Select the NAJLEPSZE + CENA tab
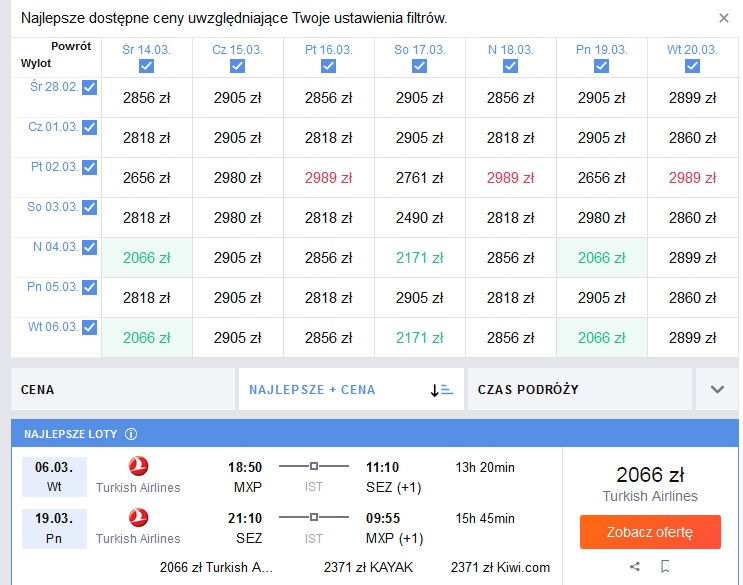Screen dimensions: 743x585 tap(351, 389)
